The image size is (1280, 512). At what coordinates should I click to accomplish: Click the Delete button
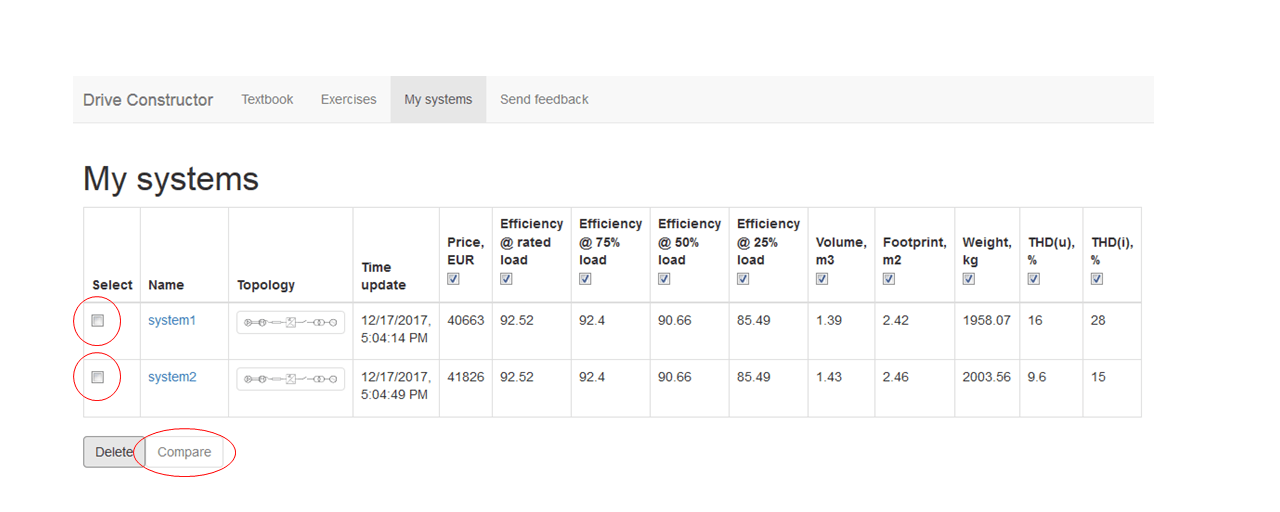113,452
